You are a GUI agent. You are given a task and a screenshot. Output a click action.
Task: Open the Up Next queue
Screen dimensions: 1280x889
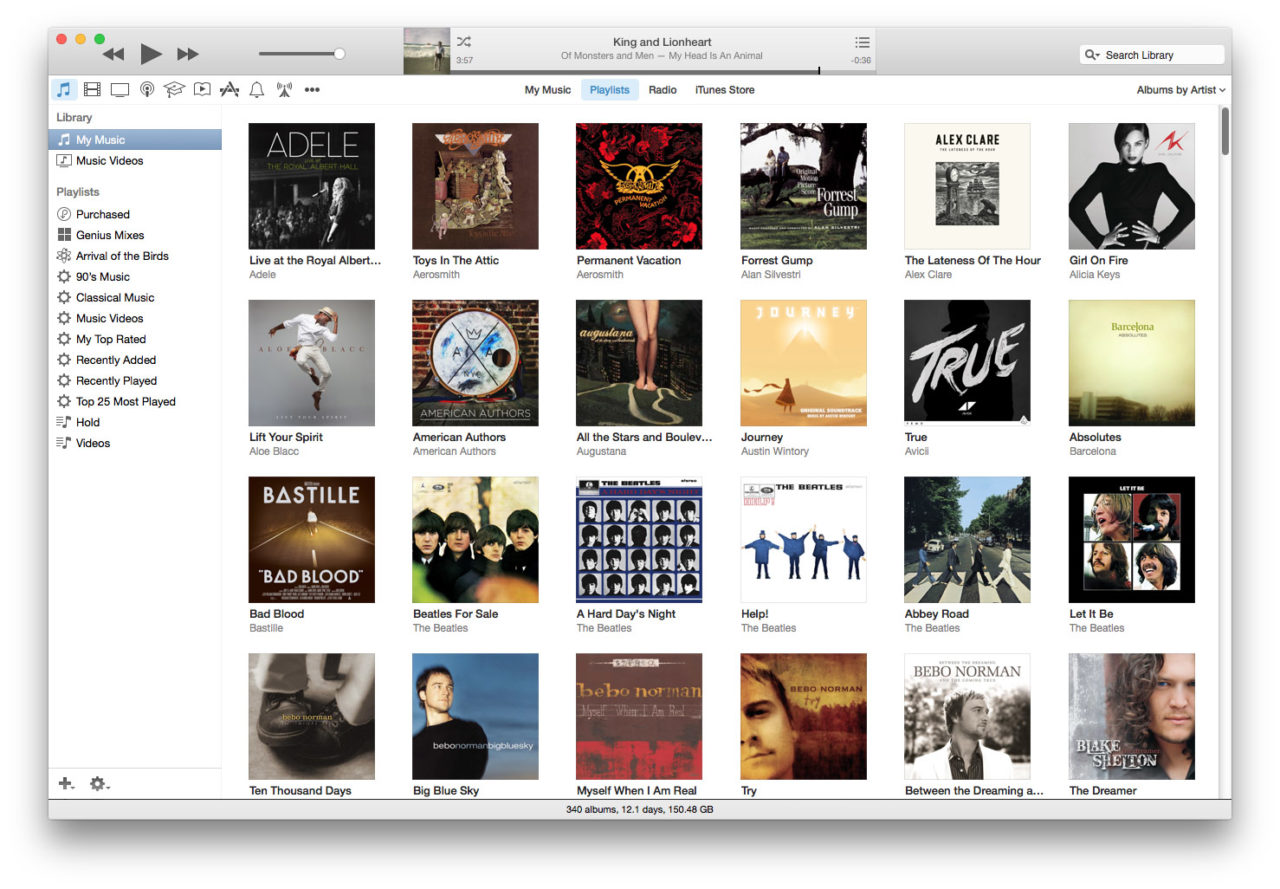click(x=861, y=42)
